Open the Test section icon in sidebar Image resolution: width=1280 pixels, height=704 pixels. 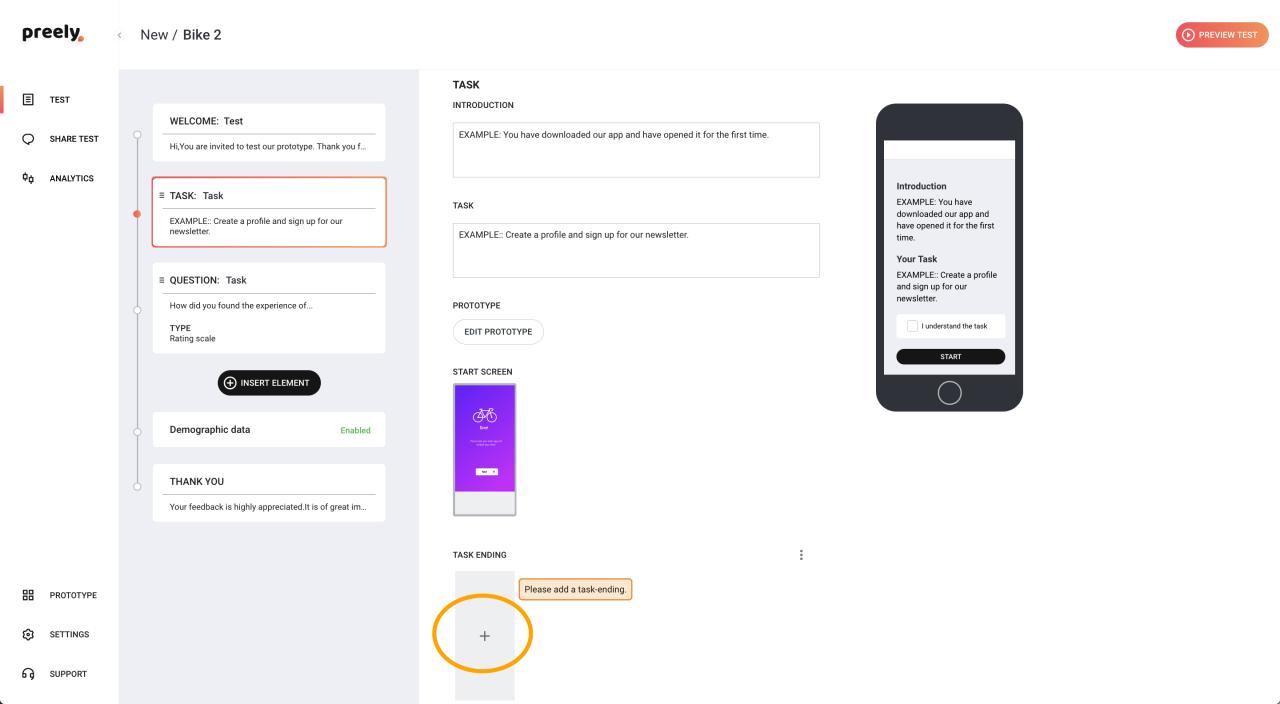point(28,100)
